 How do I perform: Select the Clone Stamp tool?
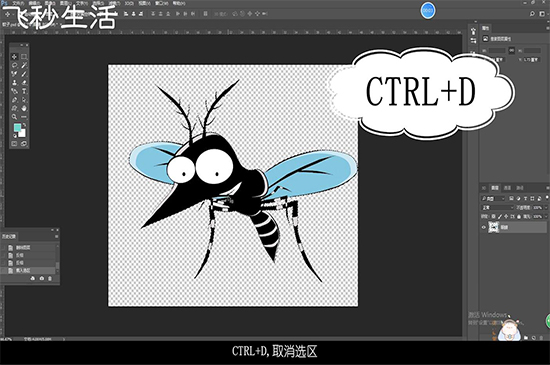14,83
